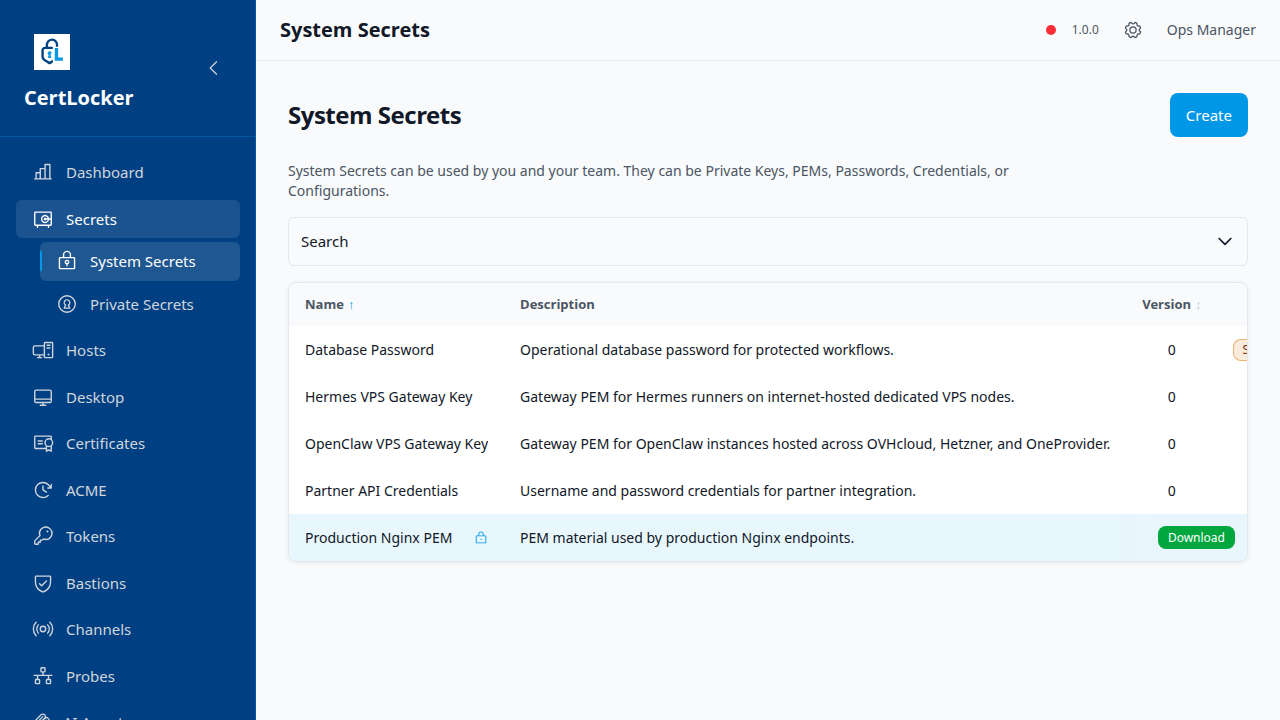Create a new system secret
Screen dimensions: 1280x720
tap(1209, 115)
